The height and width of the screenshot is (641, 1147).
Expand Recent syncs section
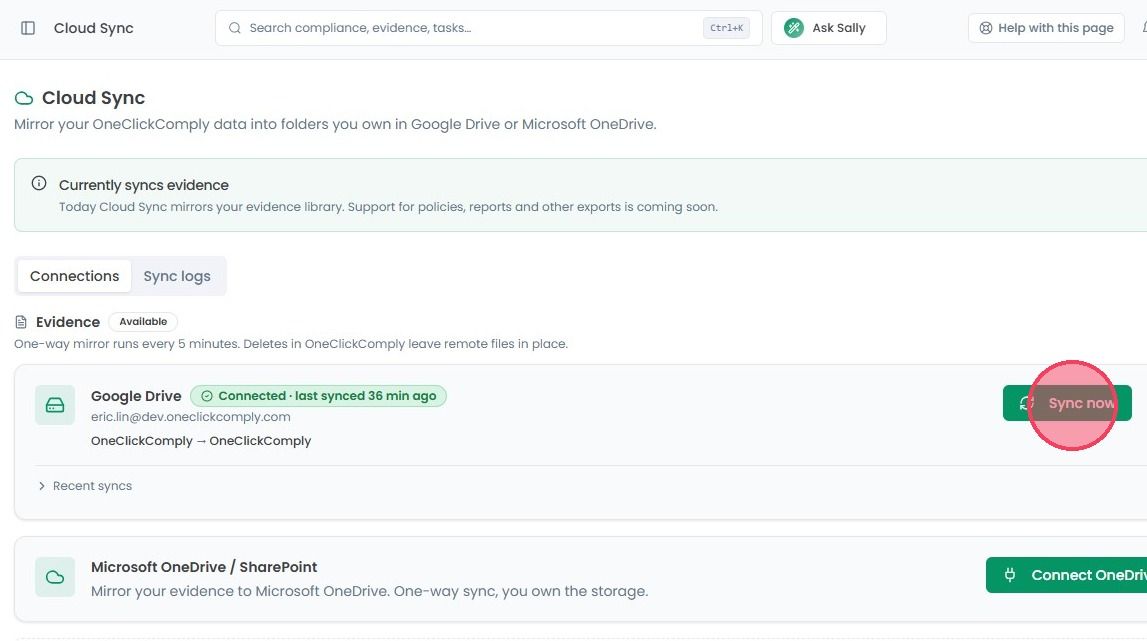click(x=85, y=486)
